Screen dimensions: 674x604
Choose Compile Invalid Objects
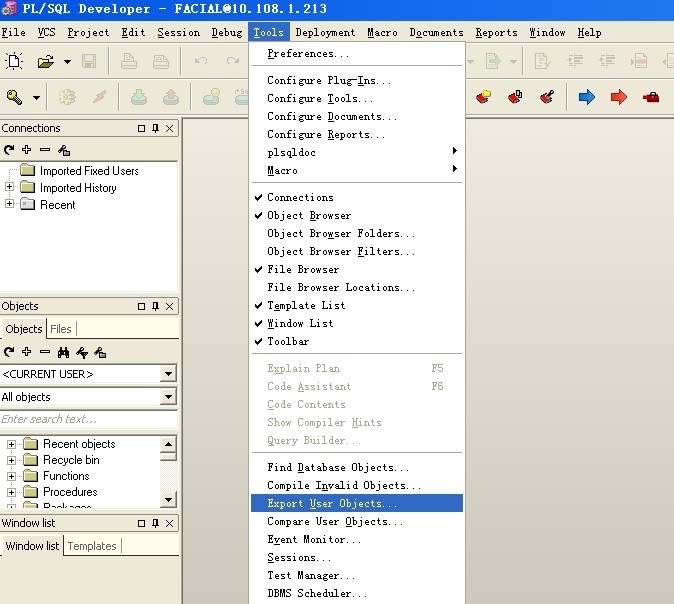tap(357, 485)
